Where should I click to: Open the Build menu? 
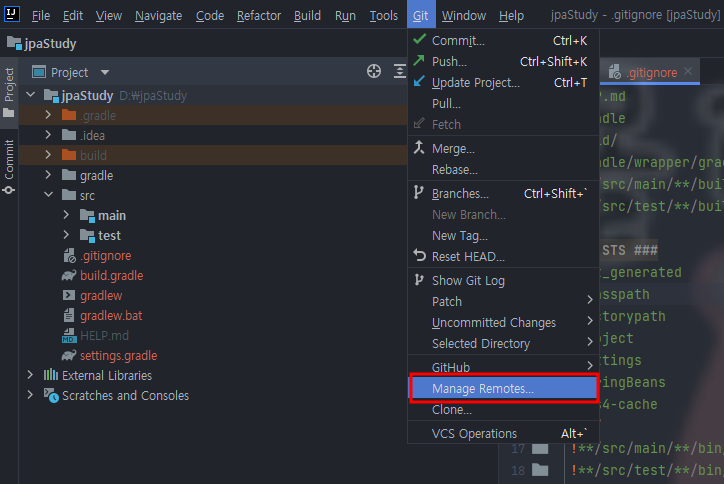[307, 16]
